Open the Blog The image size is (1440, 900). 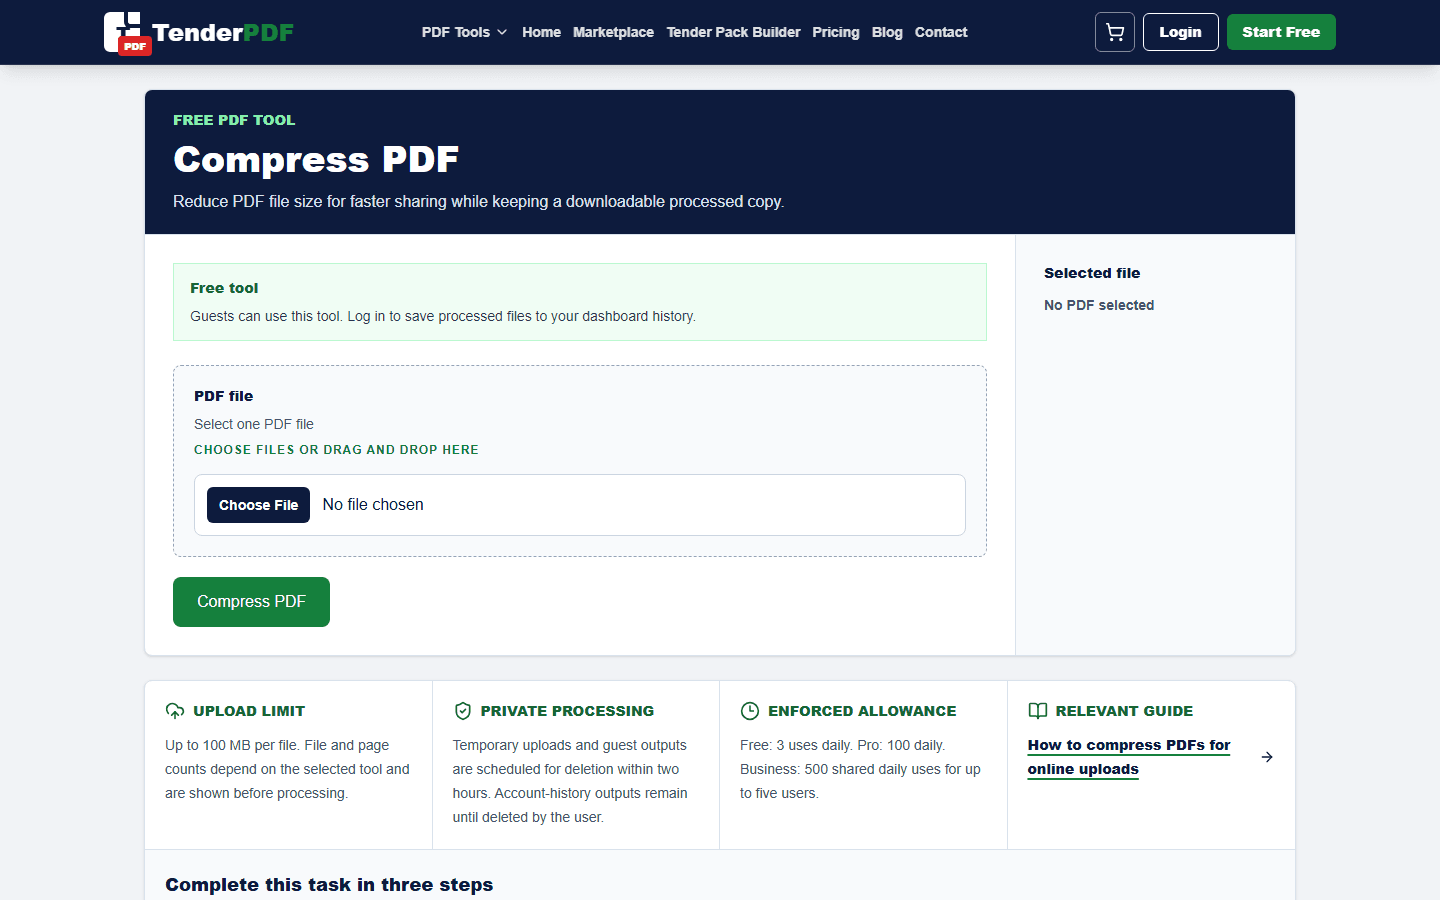click(887, 32)
